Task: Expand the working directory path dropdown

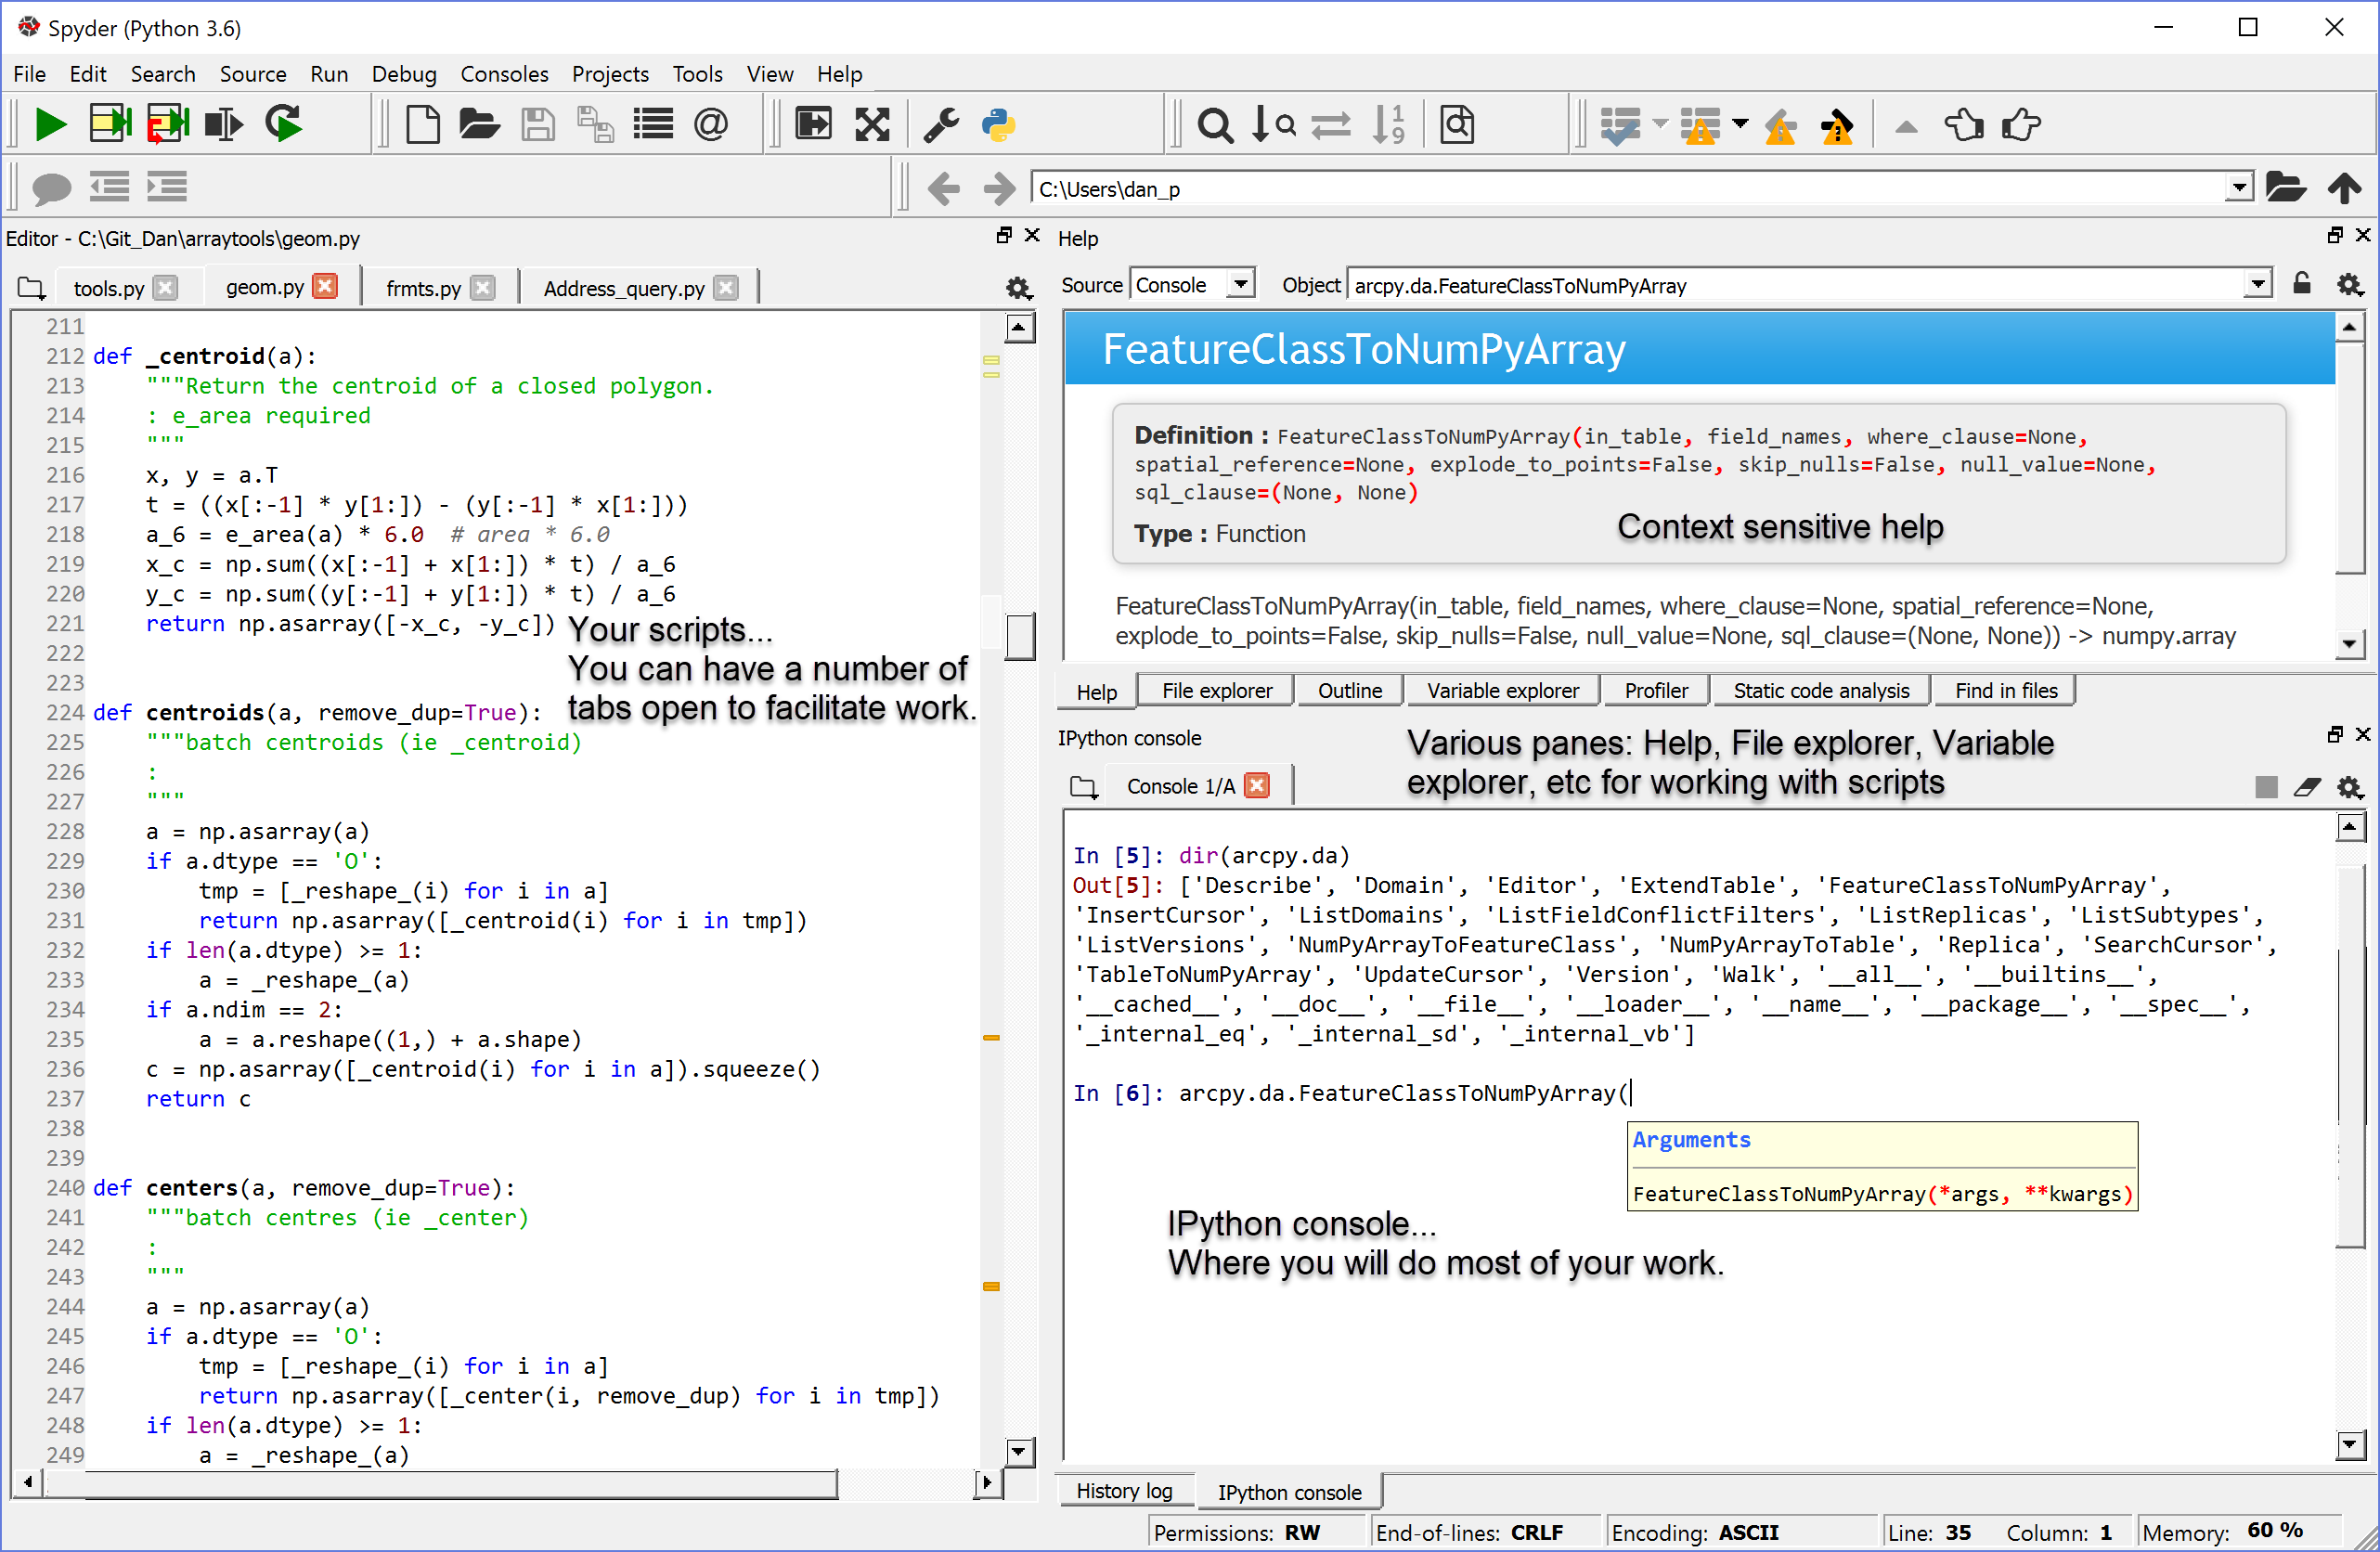Action: coord(2239,188)
